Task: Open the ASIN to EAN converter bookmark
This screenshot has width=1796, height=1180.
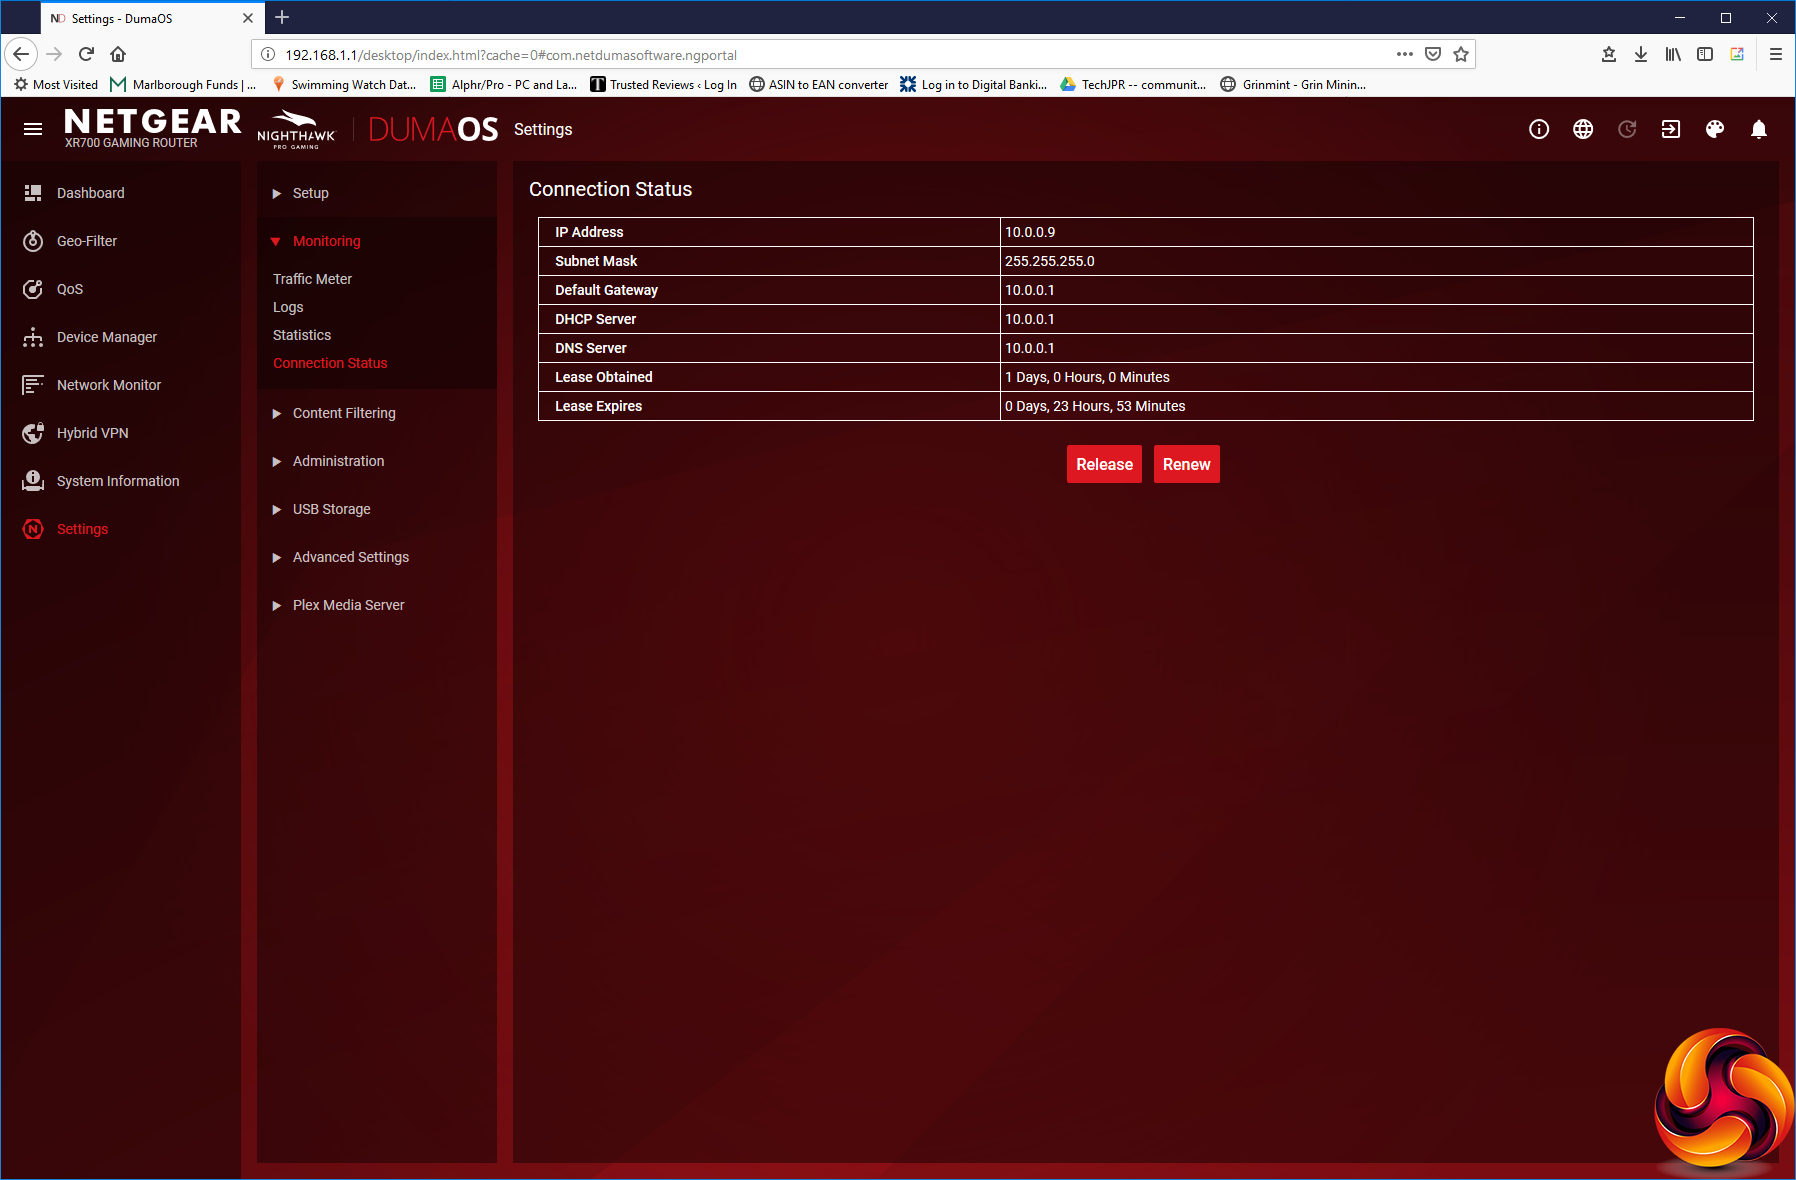Action: tap(818, 84)
